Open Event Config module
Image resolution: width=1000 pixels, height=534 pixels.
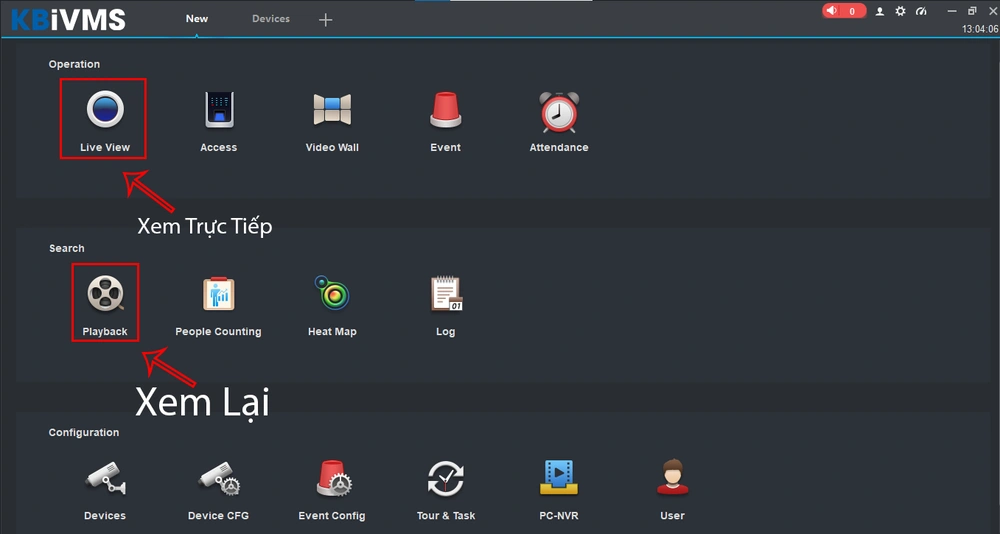click(332, 479)
